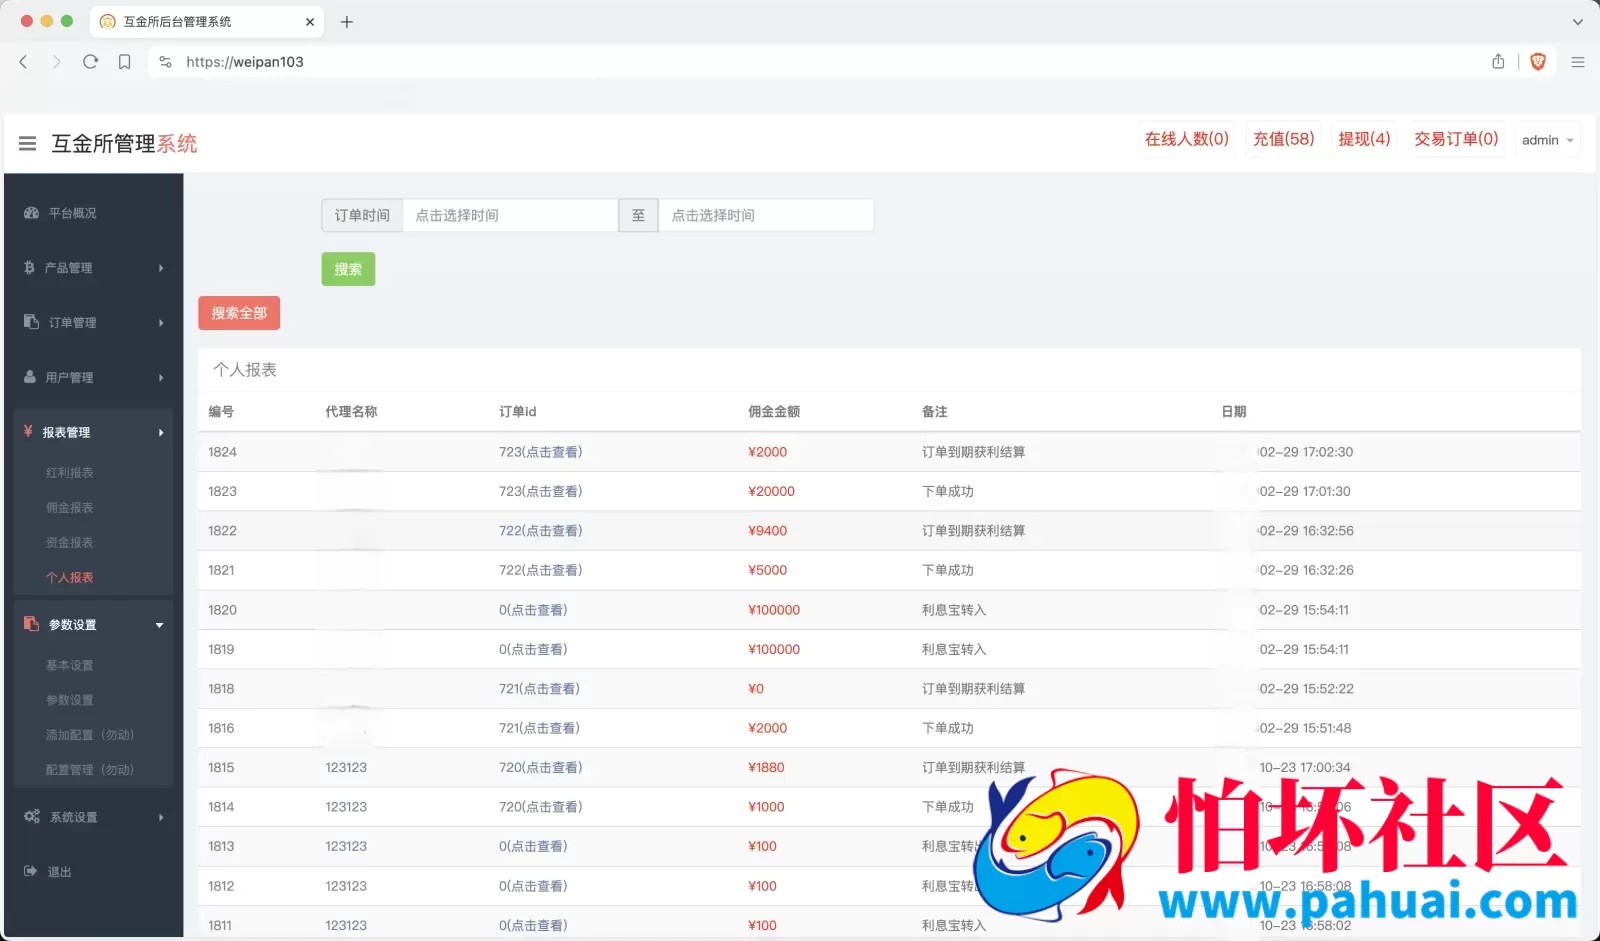Click the bookmark icon in the toolbar

(x=124, y=62)
